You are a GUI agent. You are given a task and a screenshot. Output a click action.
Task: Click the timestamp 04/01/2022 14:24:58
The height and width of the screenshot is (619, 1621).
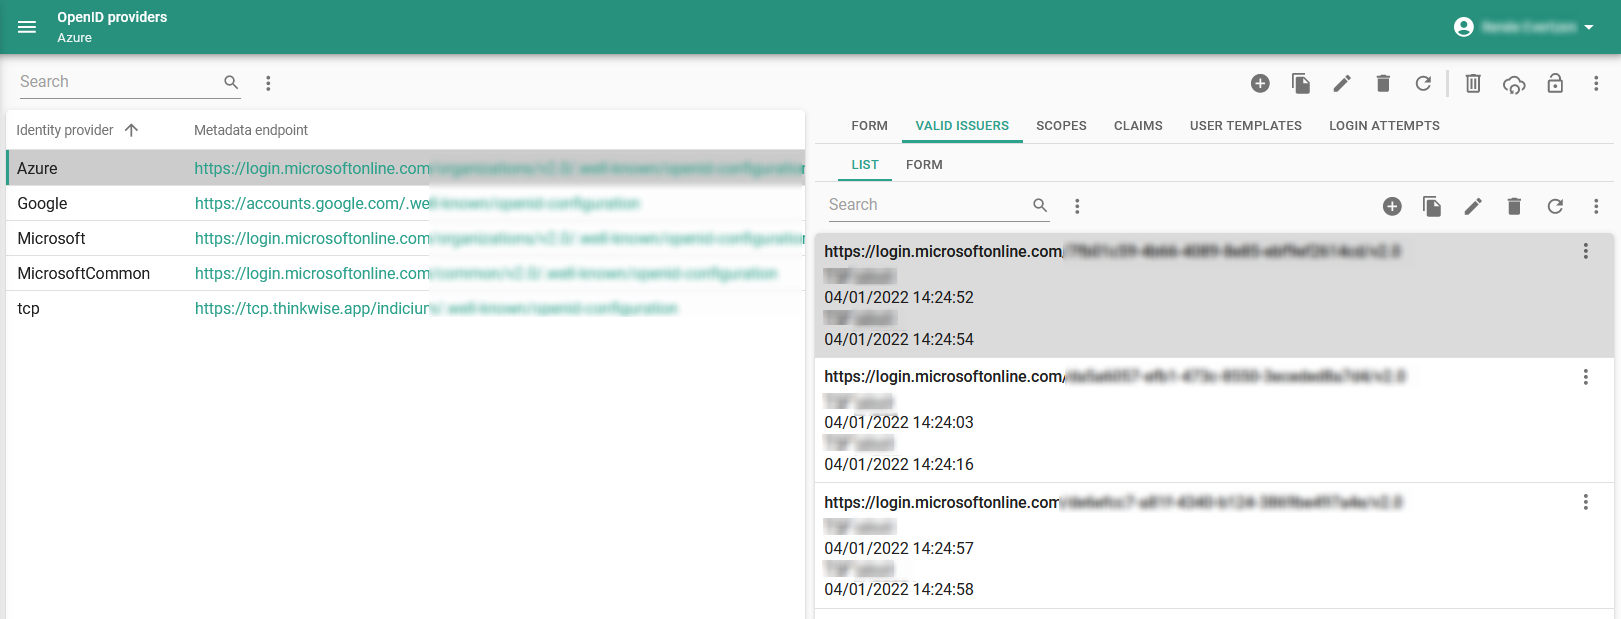point(899,589)
